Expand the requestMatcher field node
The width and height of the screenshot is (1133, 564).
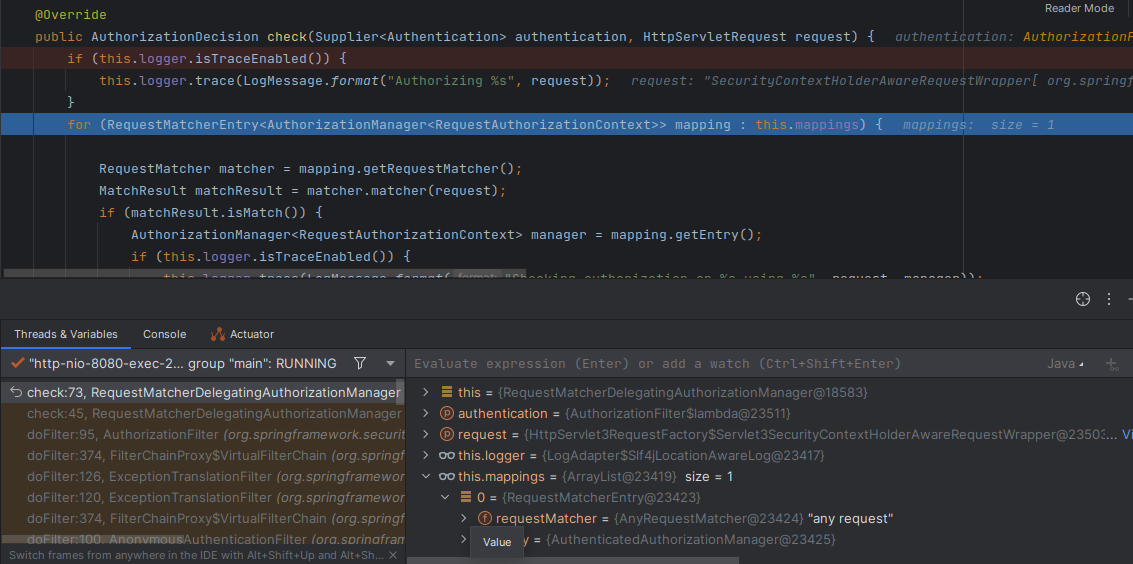pos(464,518)
